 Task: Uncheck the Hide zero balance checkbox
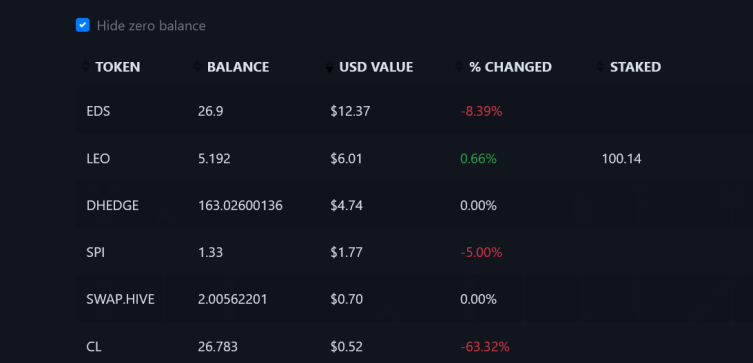83,25
